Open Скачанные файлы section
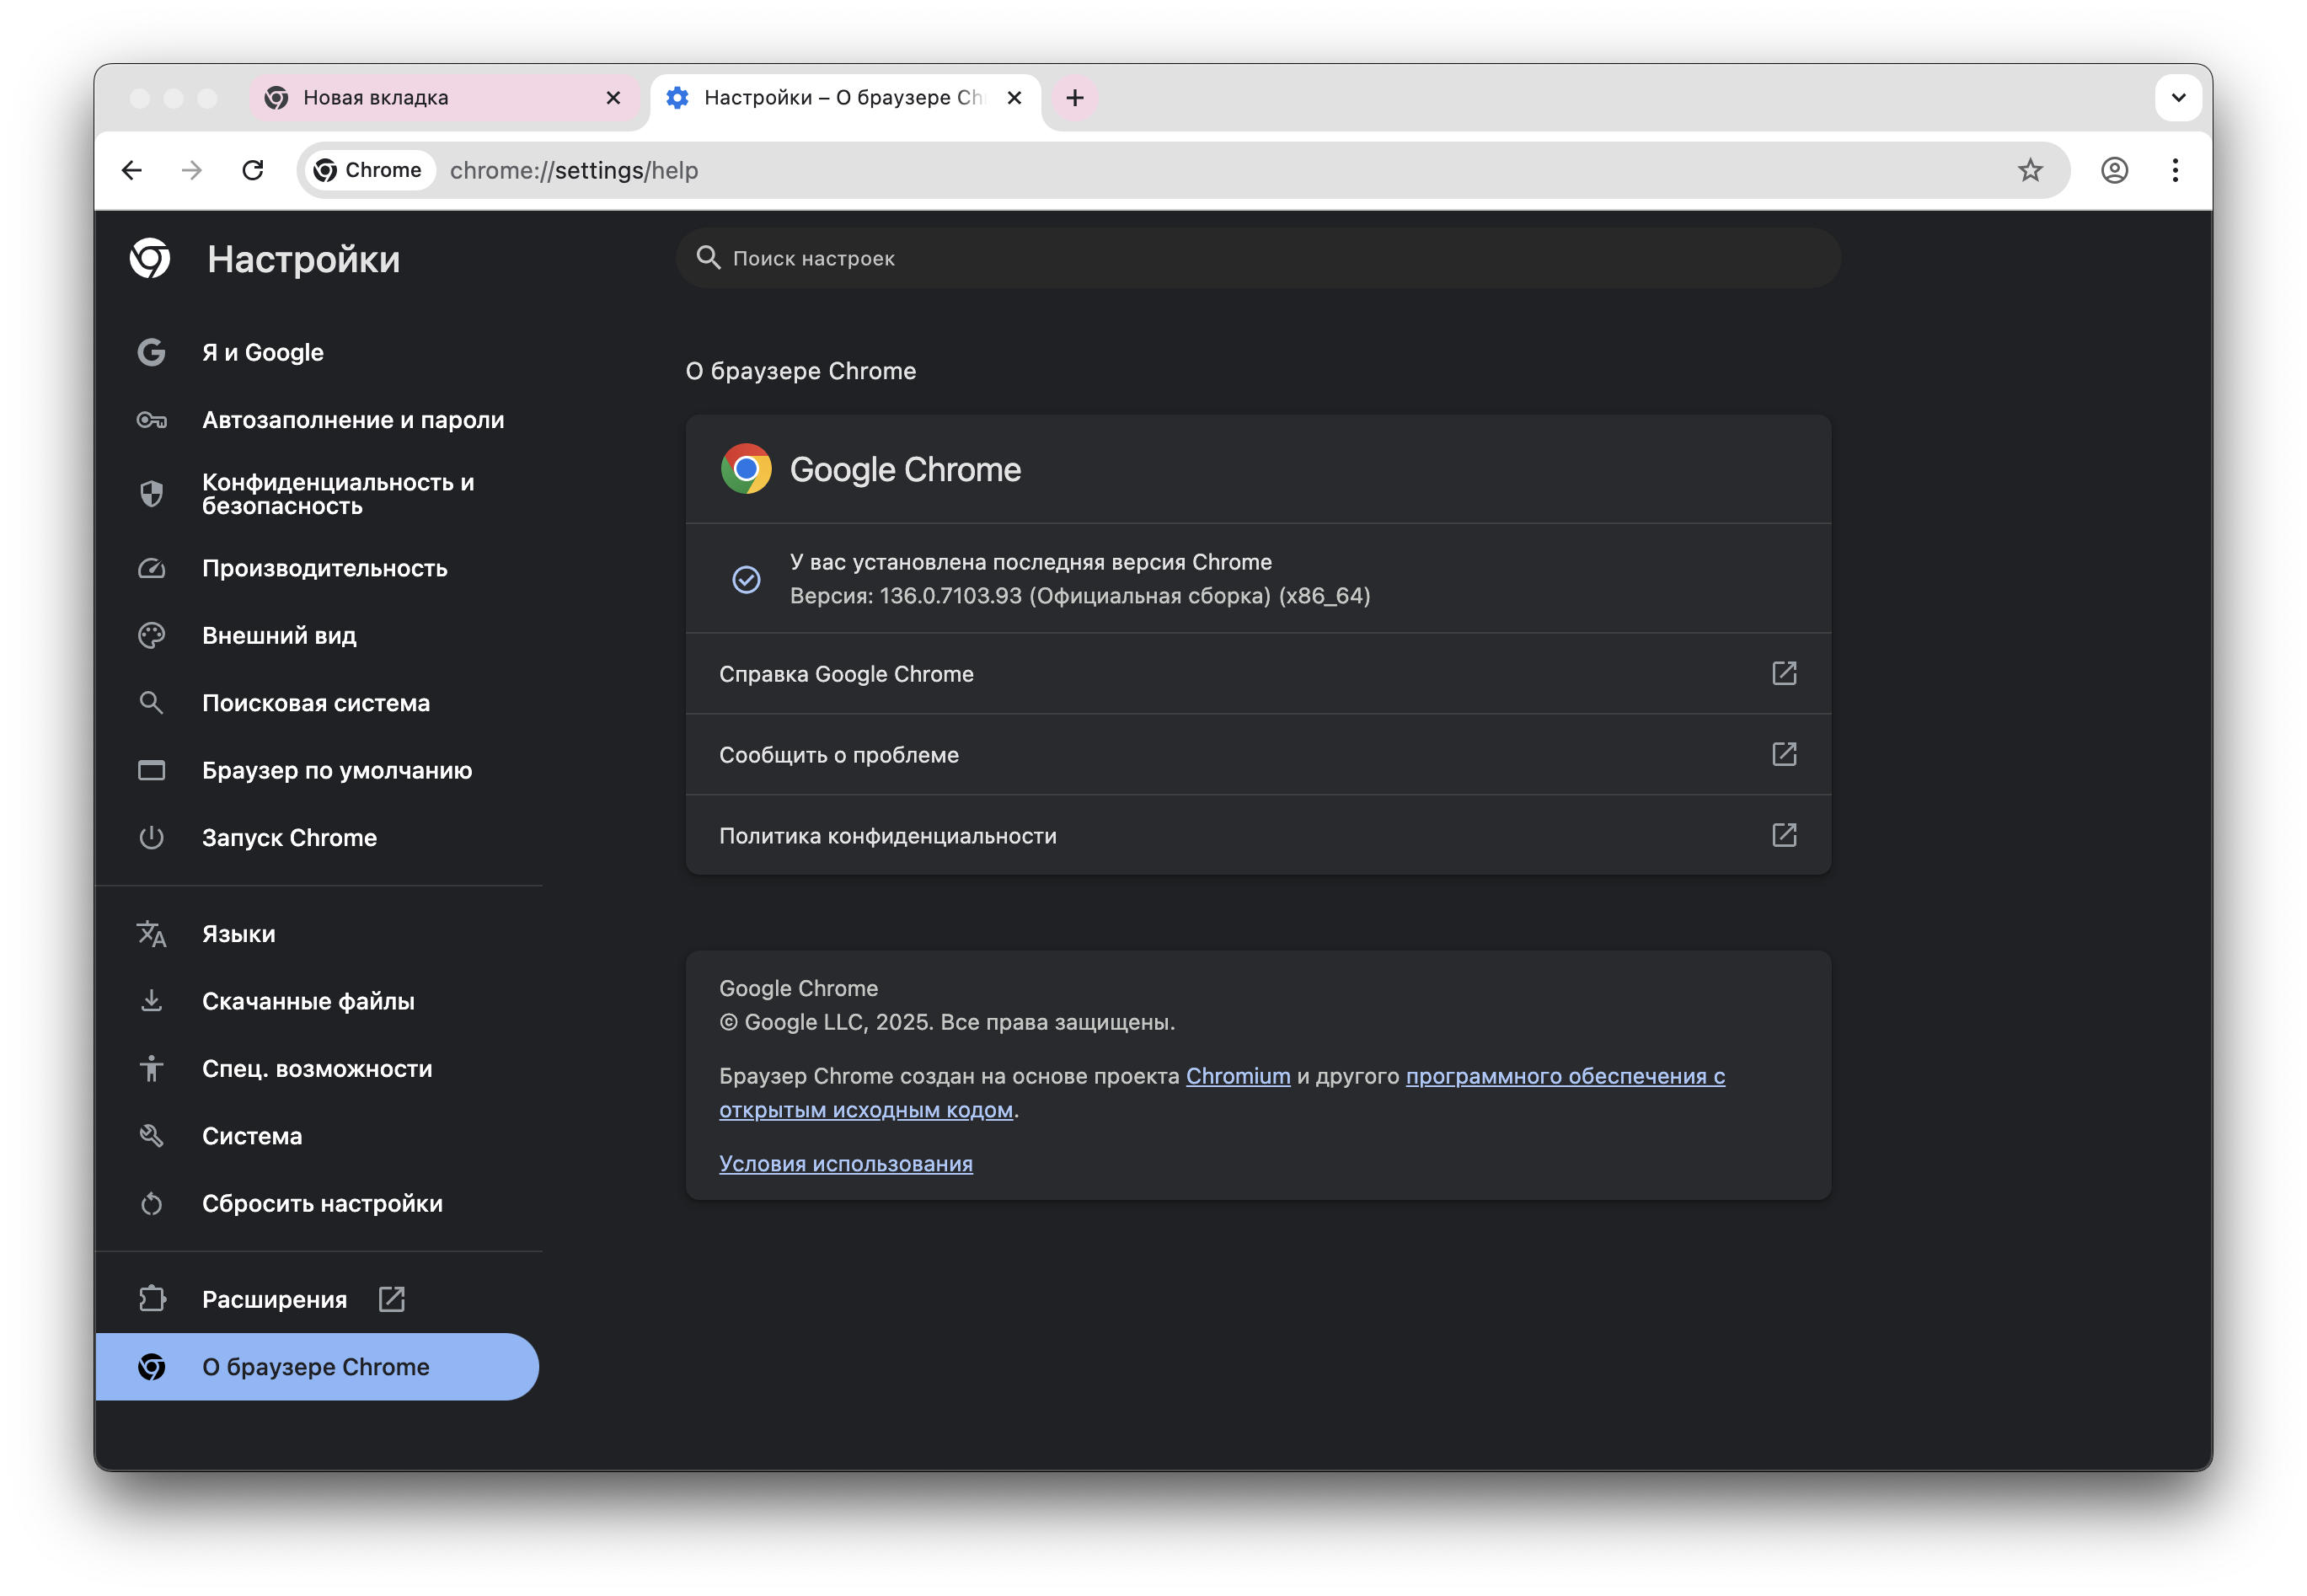The image size is (2307, 1596). pyautogui.click(x=307, y=1001)
